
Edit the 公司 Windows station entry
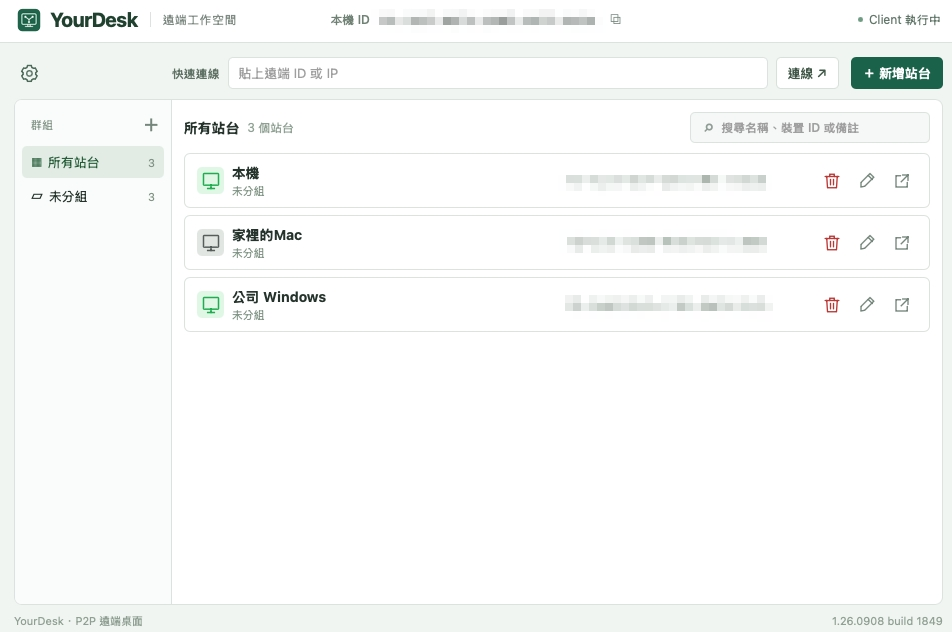pos(867,305)
